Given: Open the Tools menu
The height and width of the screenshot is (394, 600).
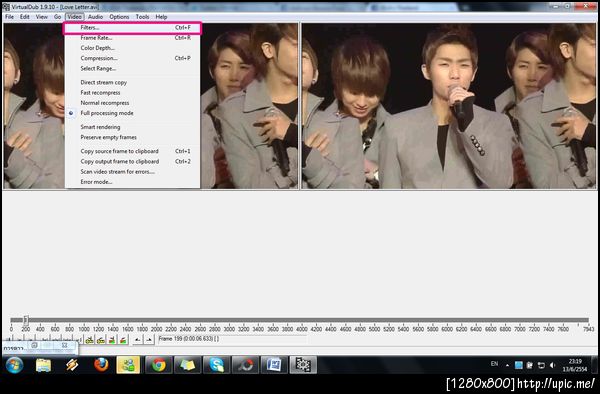Looking at the screenshot, I should click(x=142, y=17).
